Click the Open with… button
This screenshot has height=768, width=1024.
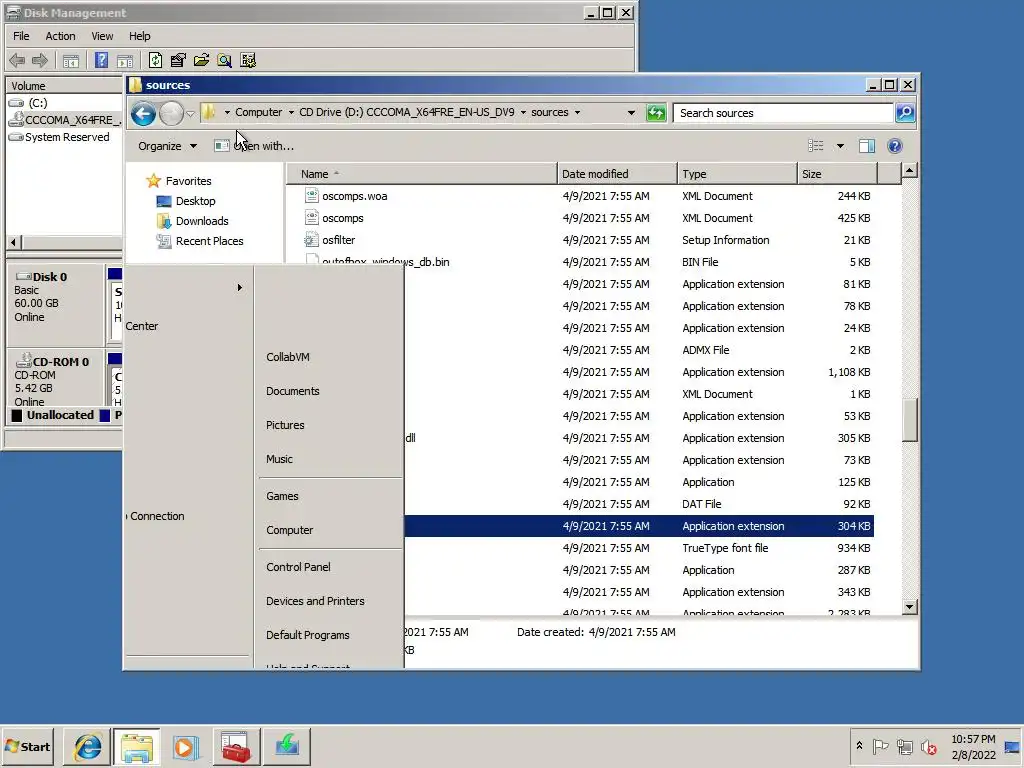[255, 146]
